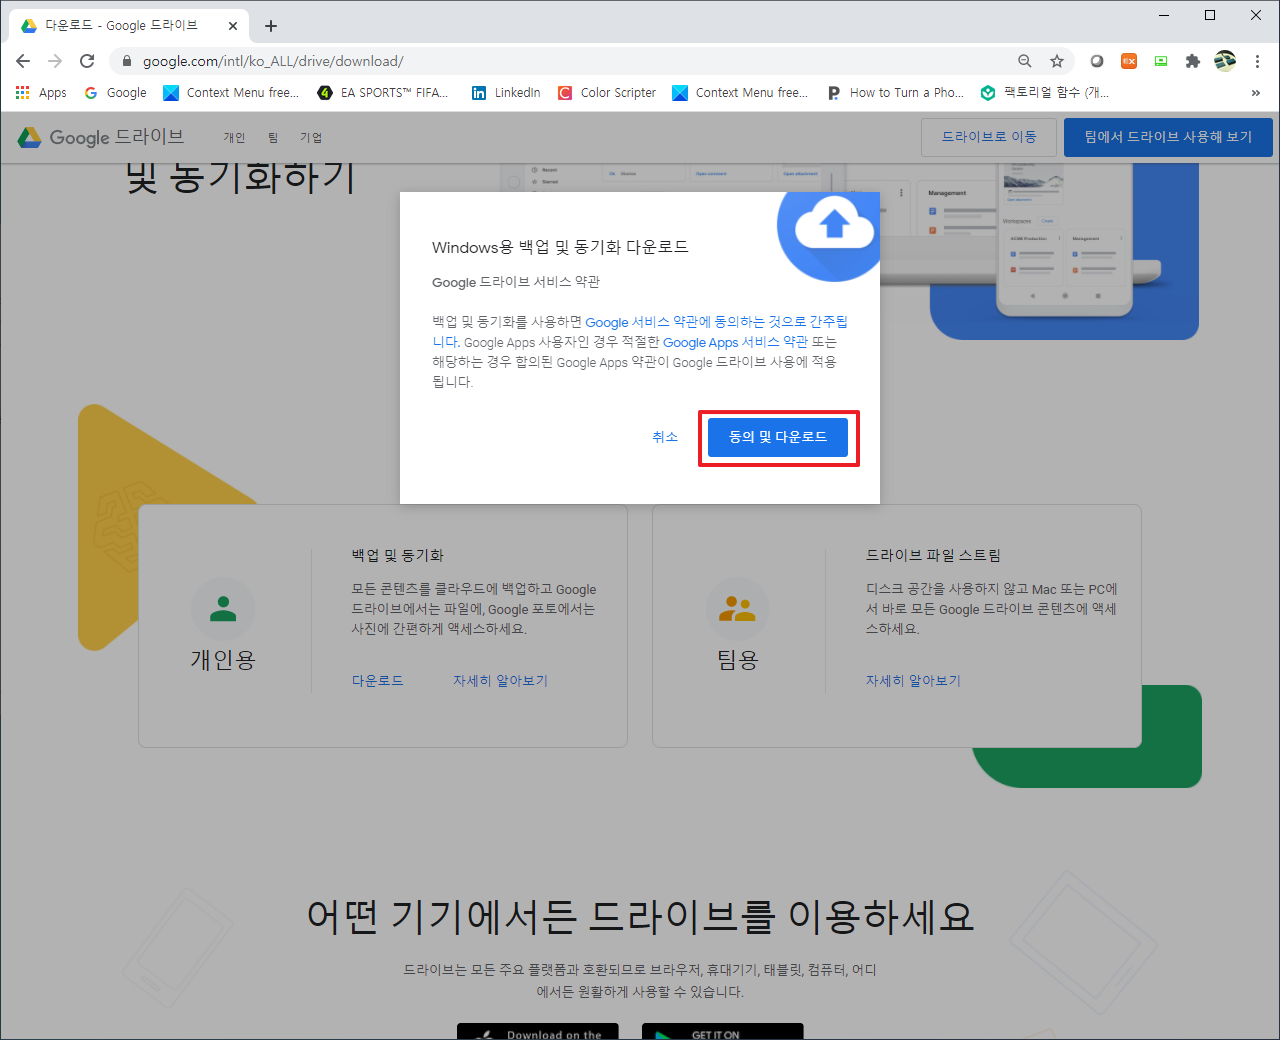Open the 개인 menu item
The image size is (1280, 1040).
pos(234,138)
